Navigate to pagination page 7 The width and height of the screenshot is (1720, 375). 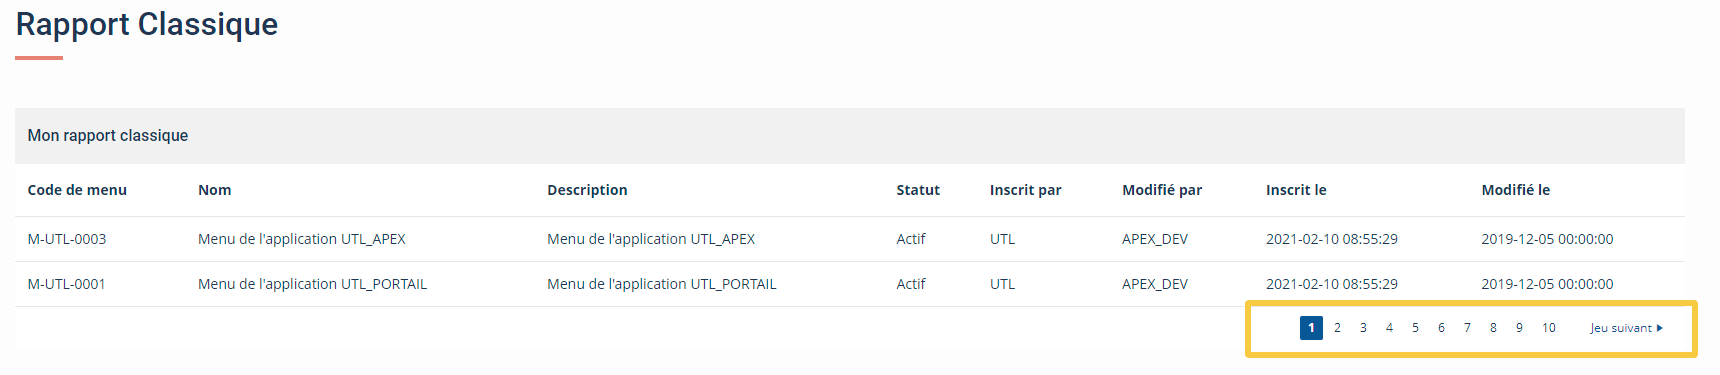click(x=1467, y=328)
